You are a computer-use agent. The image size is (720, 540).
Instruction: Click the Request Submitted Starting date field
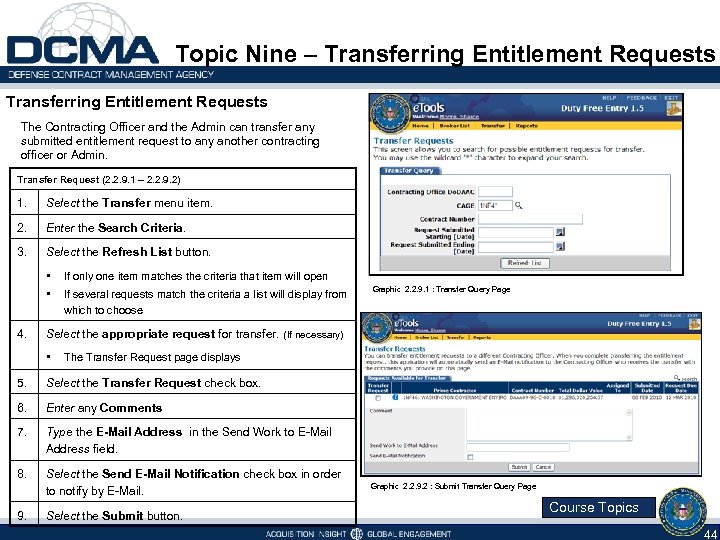tap(516, 233)
